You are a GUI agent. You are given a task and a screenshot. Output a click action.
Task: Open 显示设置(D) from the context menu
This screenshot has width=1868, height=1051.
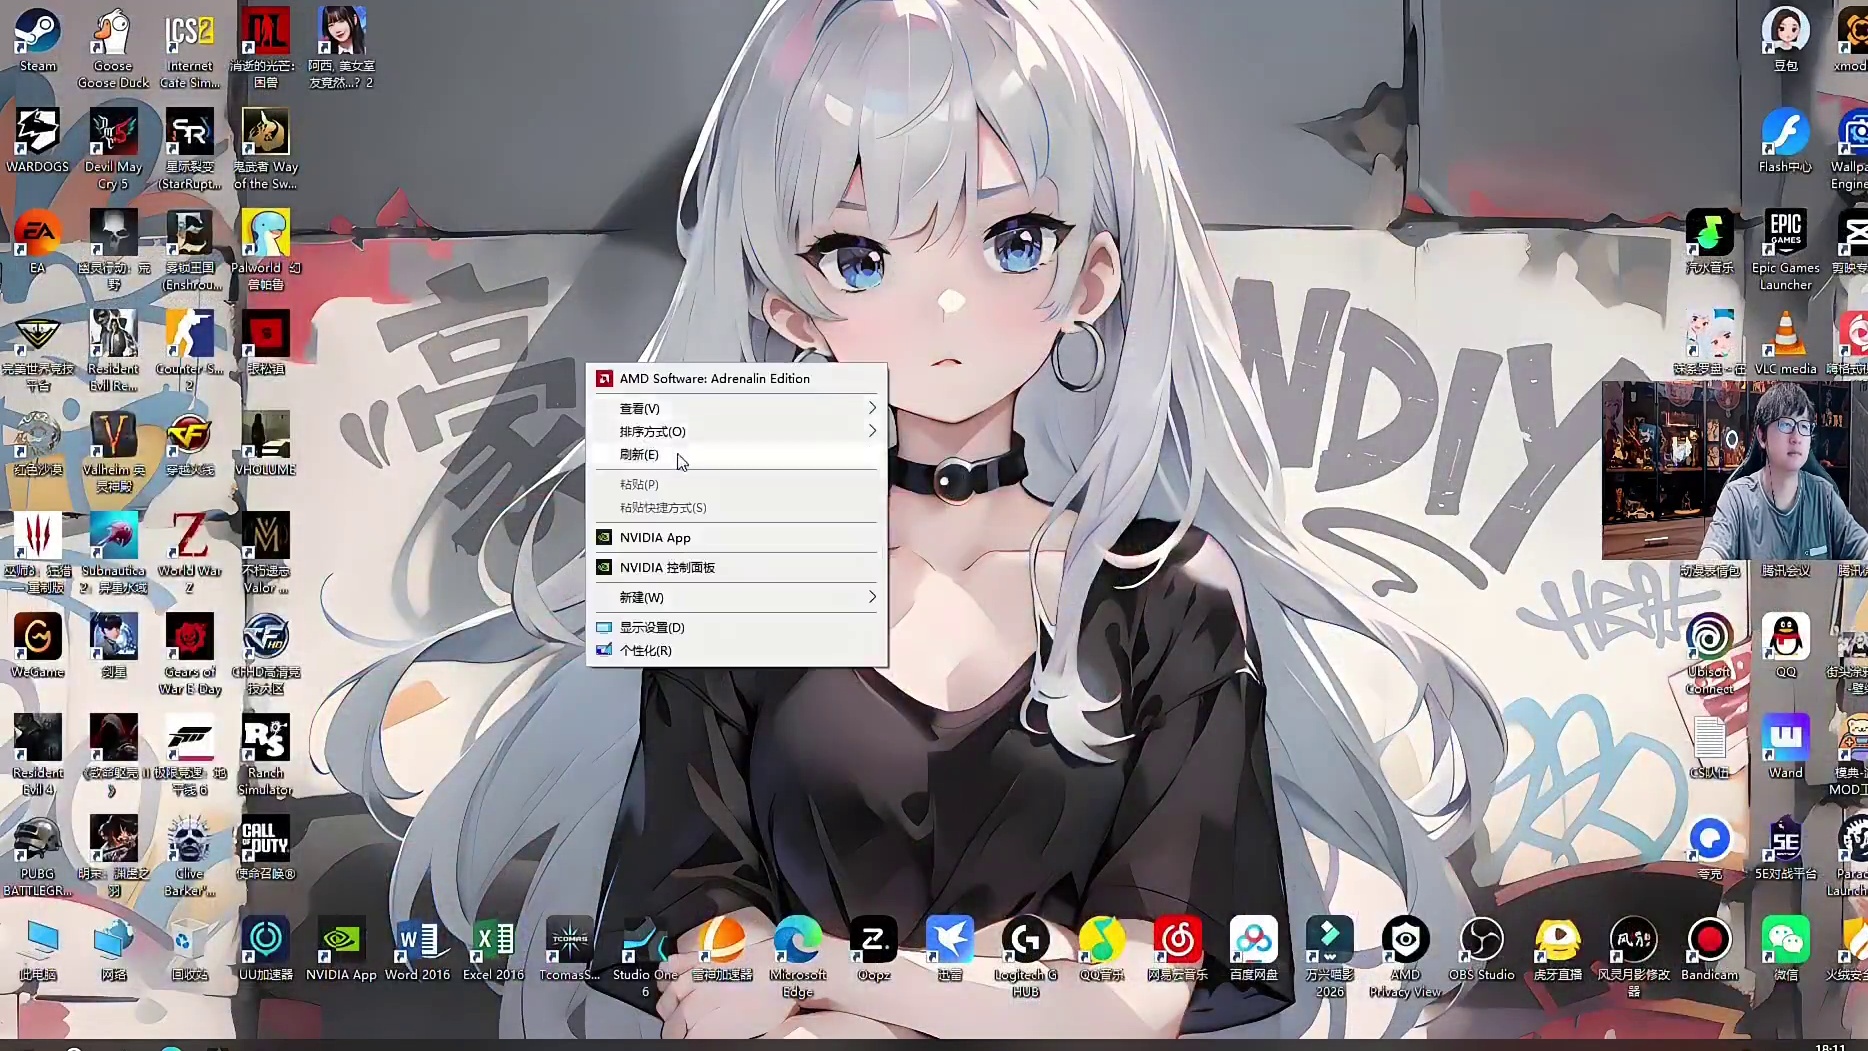pos(736,627)
